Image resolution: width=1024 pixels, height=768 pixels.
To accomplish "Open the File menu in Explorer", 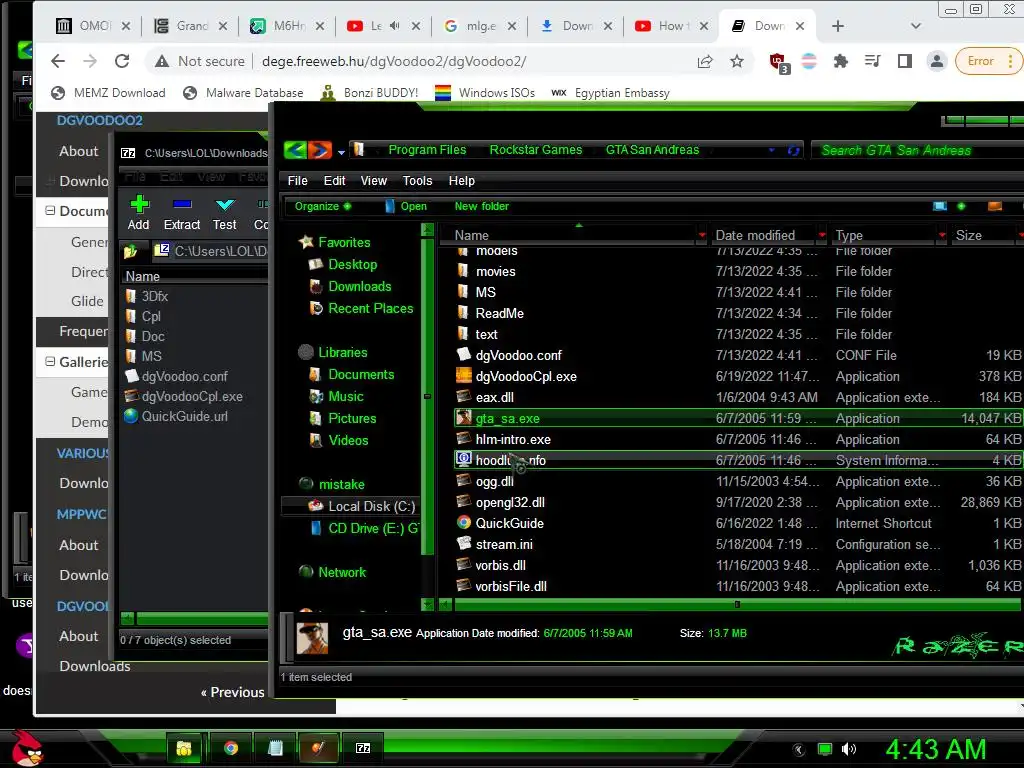I will point(297,181).
